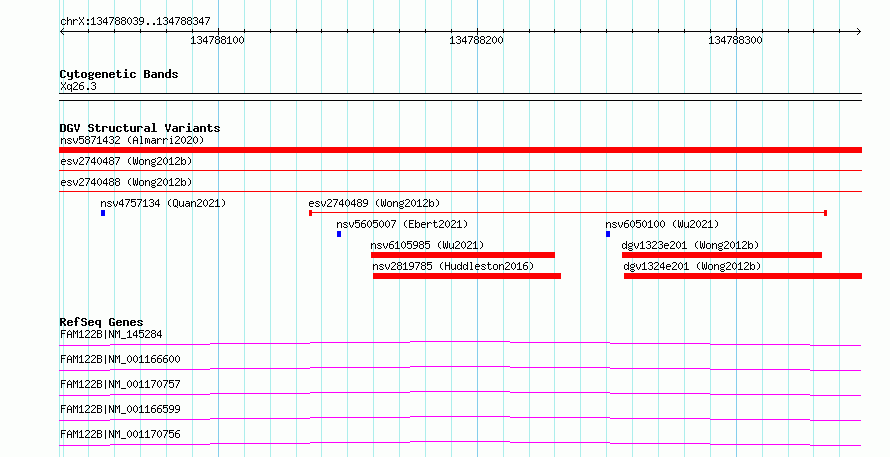Open nsv2819785 (Huddleston2016) variant label
890x457 pixels.
(x=453, y=266)
